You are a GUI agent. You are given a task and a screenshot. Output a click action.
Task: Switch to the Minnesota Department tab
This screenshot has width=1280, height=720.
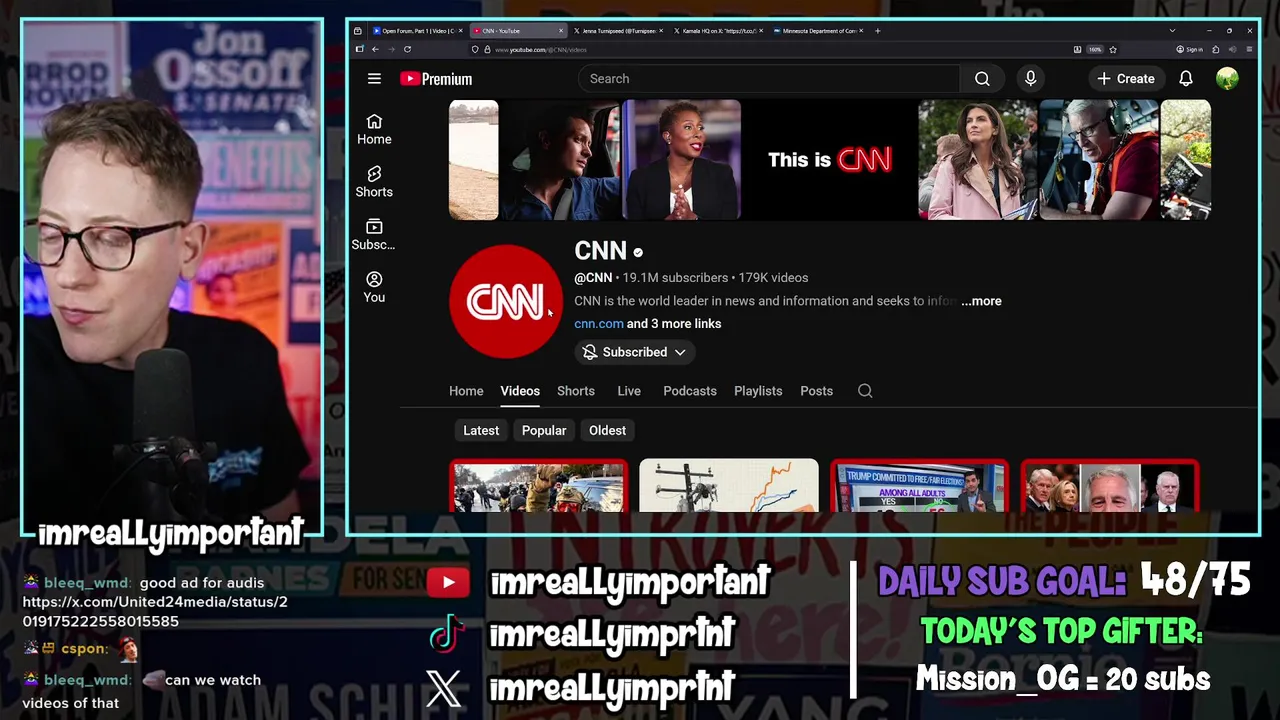click(819, 31)
